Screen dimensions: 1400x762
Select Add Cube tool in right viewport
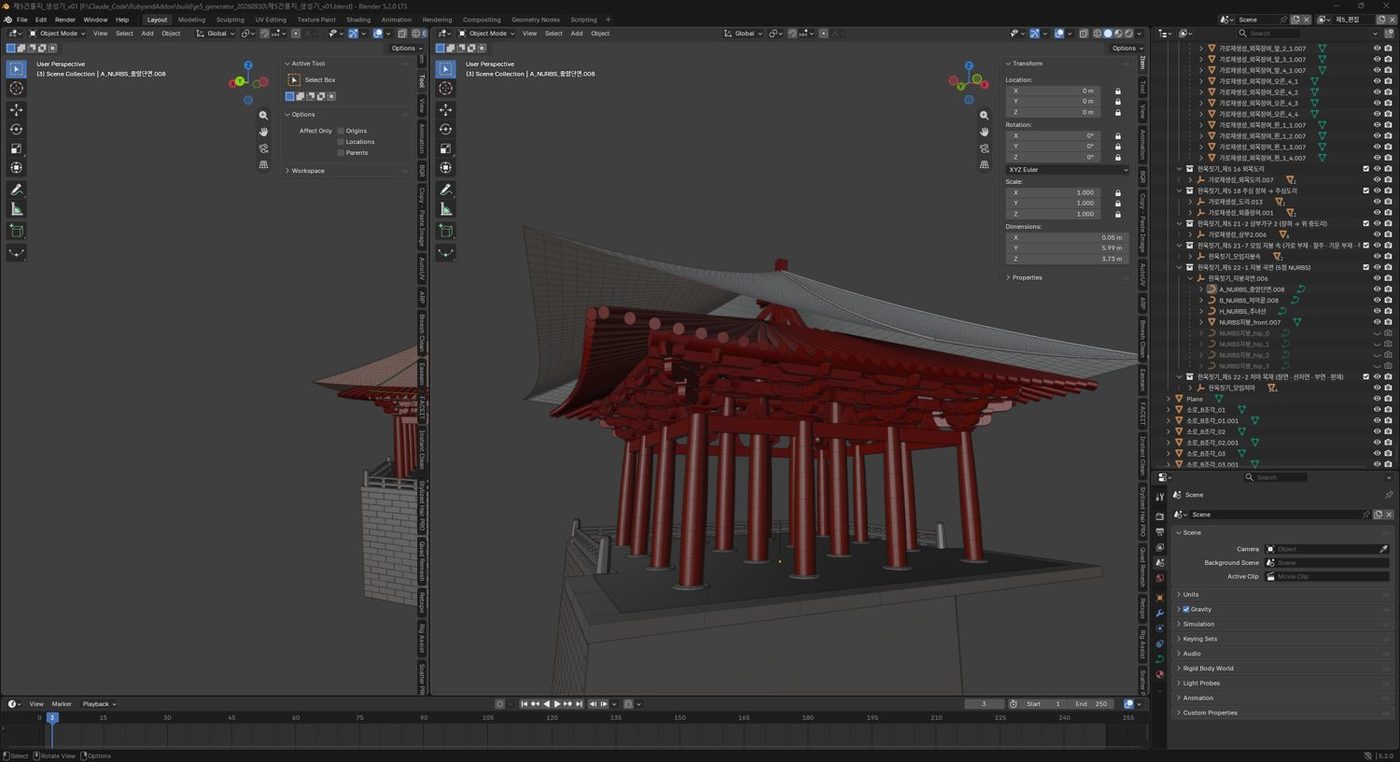tap(446, 231)
